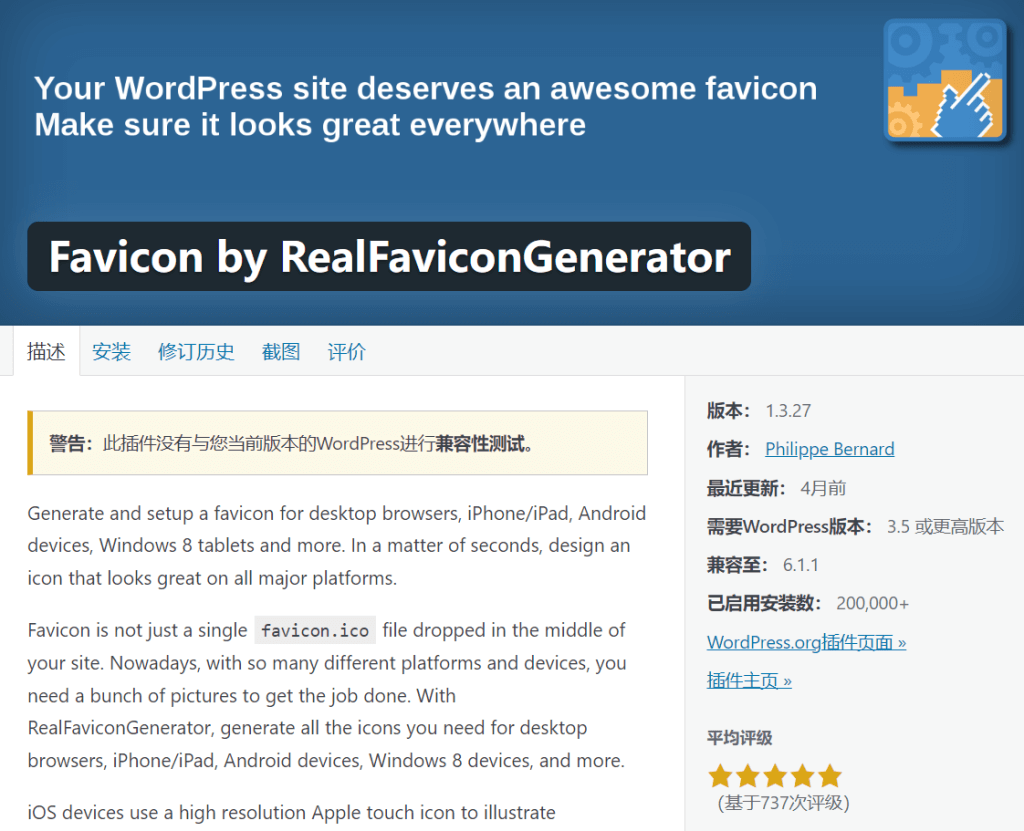Open author link Philippe Bernard
This screenshot has height=831, width=1024.
pos(829,449)
